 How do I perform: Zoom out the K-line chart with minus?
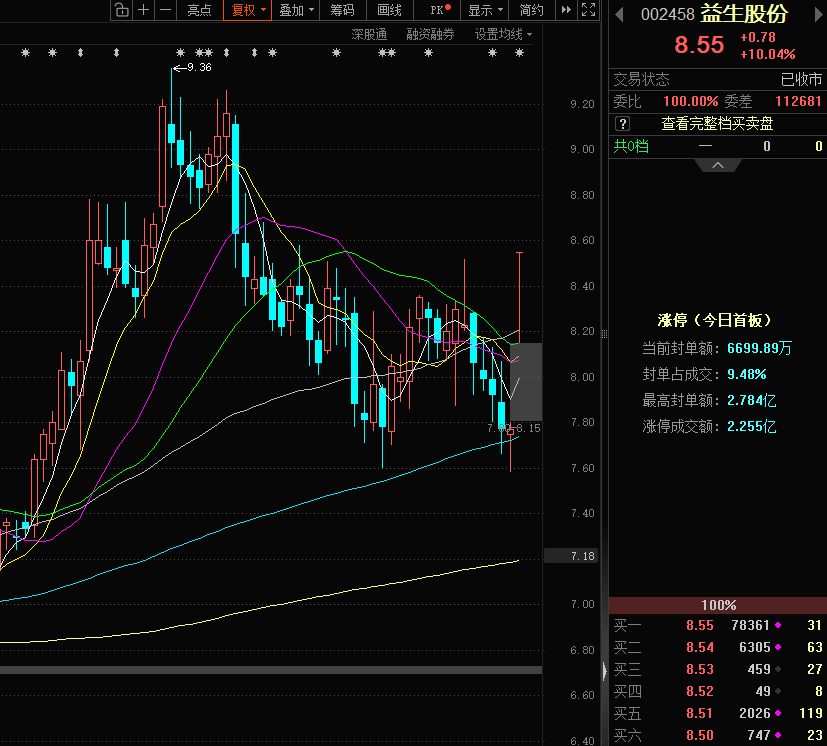(x=165, y=10)
